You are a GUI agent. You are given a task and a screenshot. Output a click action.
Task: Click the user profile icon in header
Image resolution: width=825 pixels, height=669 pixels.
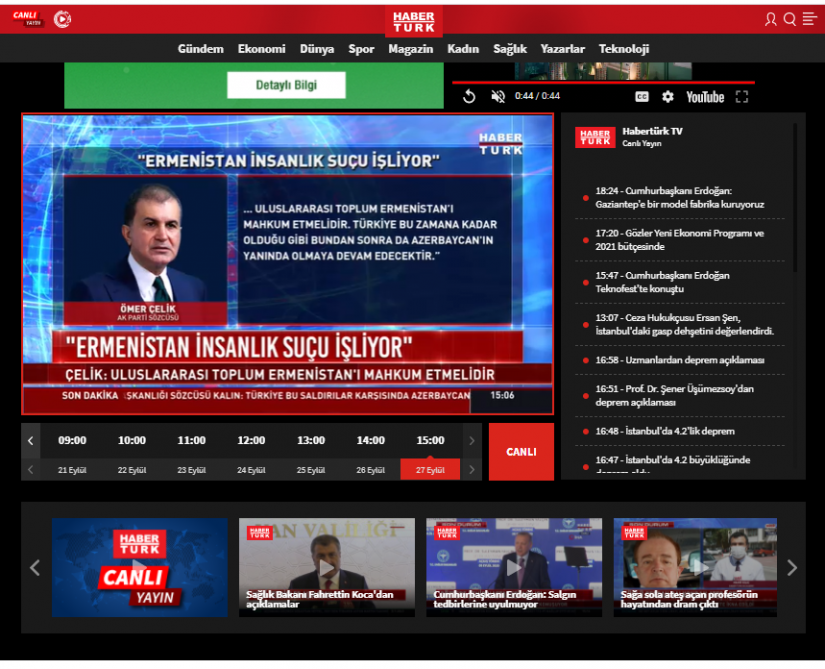(770, 19)
